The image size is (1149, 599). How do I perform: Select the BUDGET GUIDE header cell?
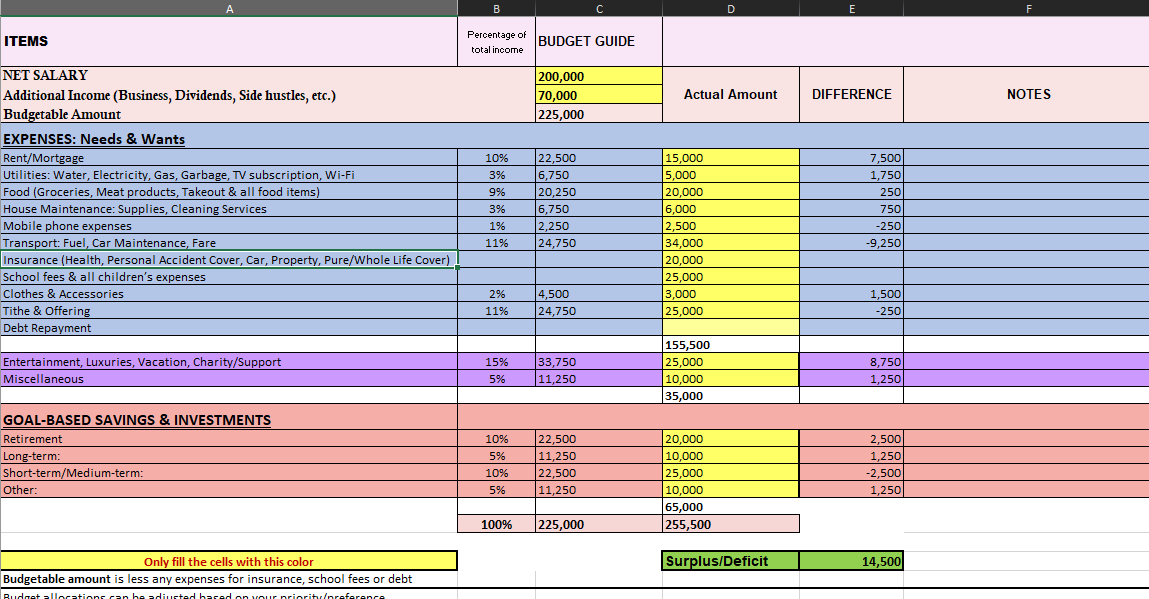point(599,41)
